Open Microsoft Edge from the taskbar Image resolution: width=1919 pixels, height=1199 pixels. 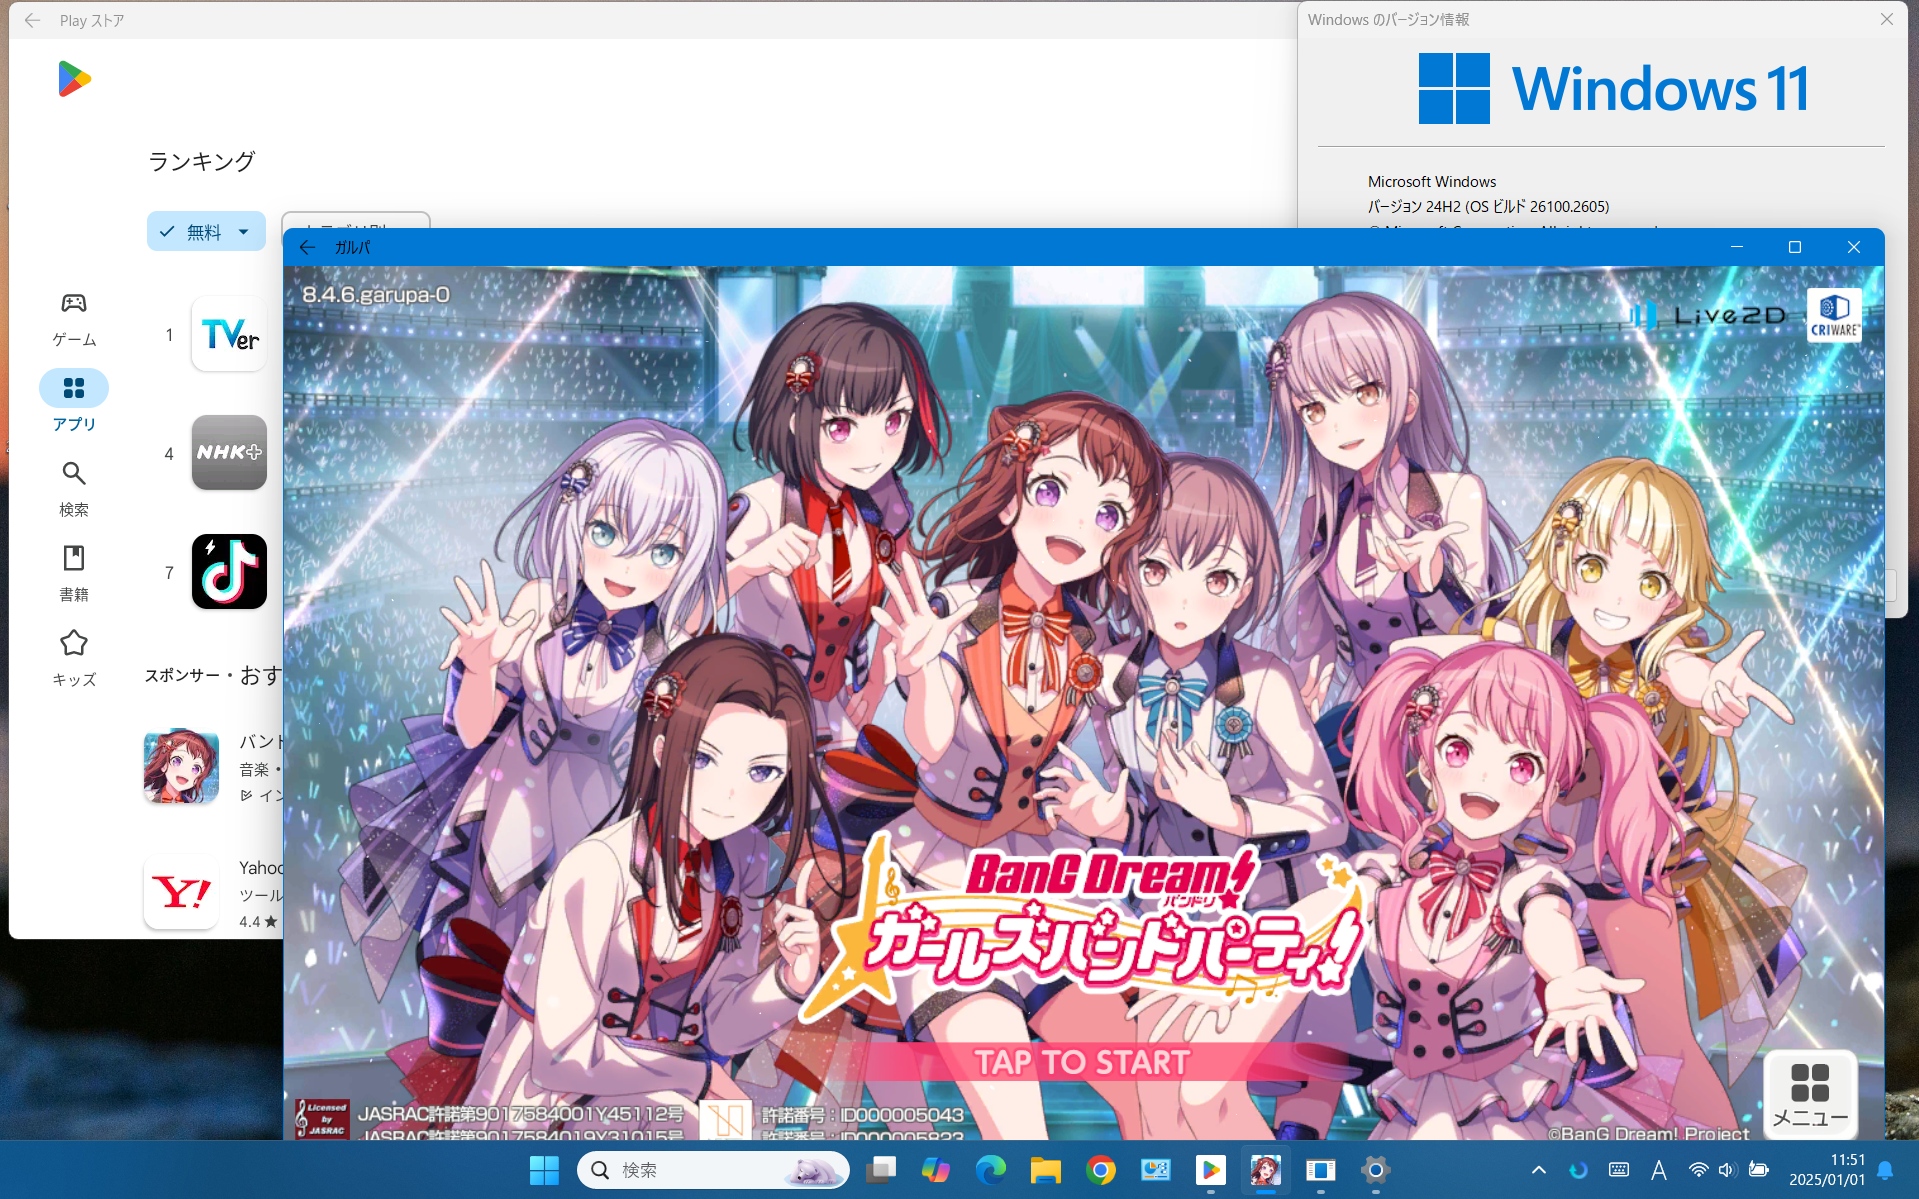click(x=991, y=1170)
